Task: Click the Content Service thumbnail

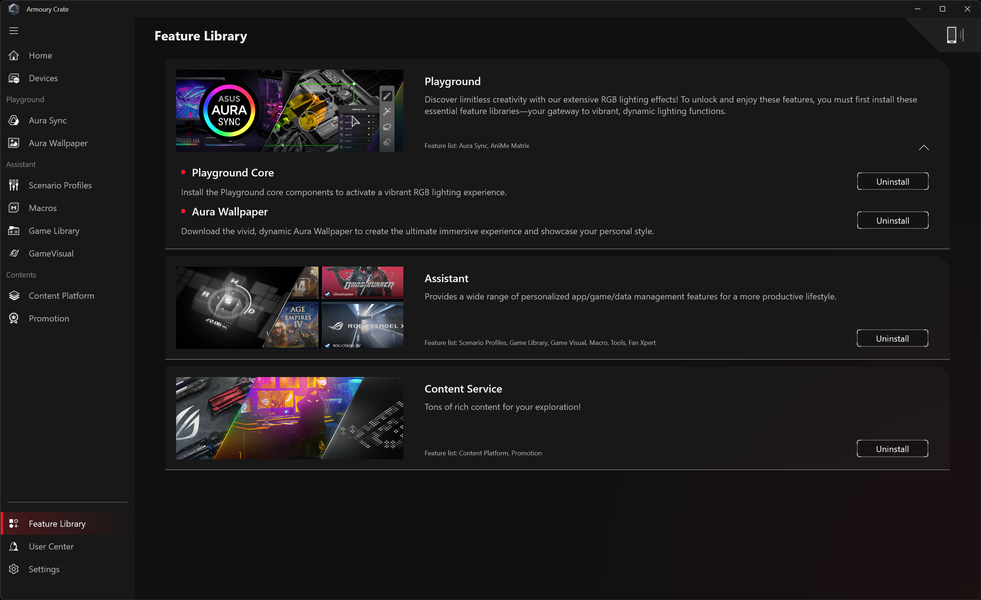Action: 290,418
